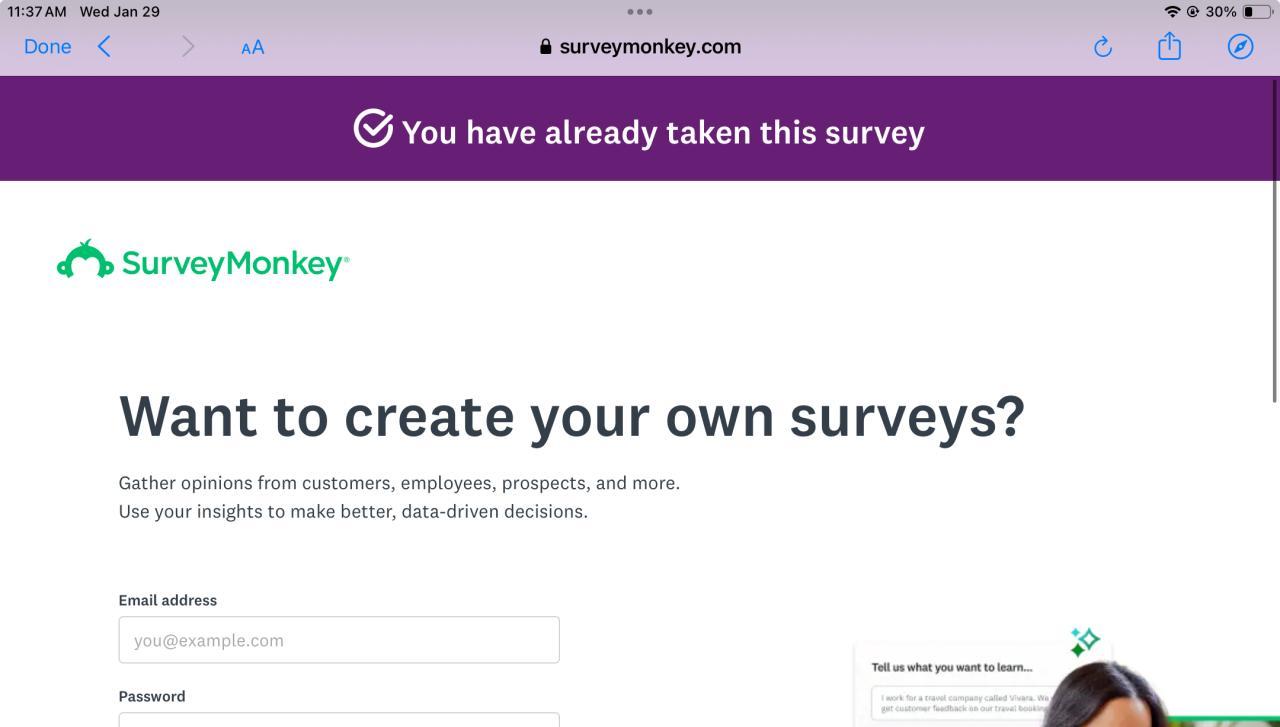The image size is (1280, 727).
Task: Tap the Done button
Action: [47, 47]
